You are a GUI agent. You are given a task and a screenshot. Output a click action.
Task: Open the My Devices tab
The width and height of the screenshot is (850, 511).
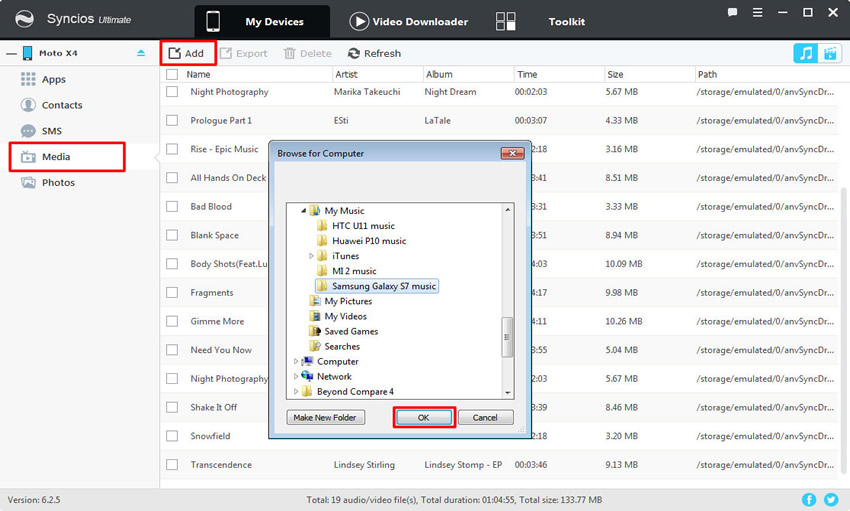(x=262, y=22)
